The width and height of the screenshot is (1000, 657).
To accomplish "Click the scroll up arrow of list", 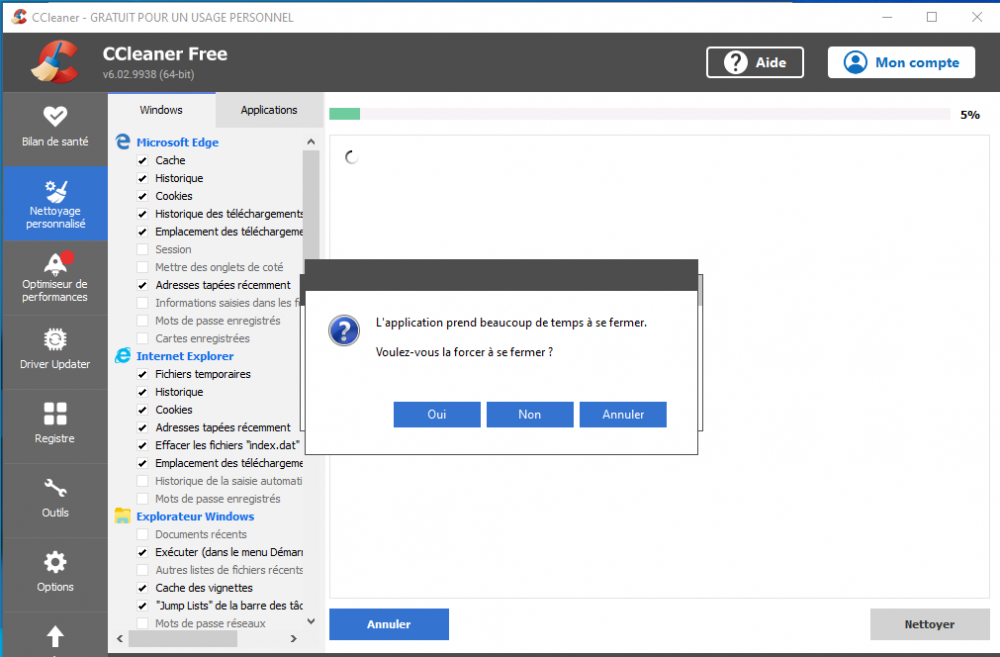I will click(311, 142).
